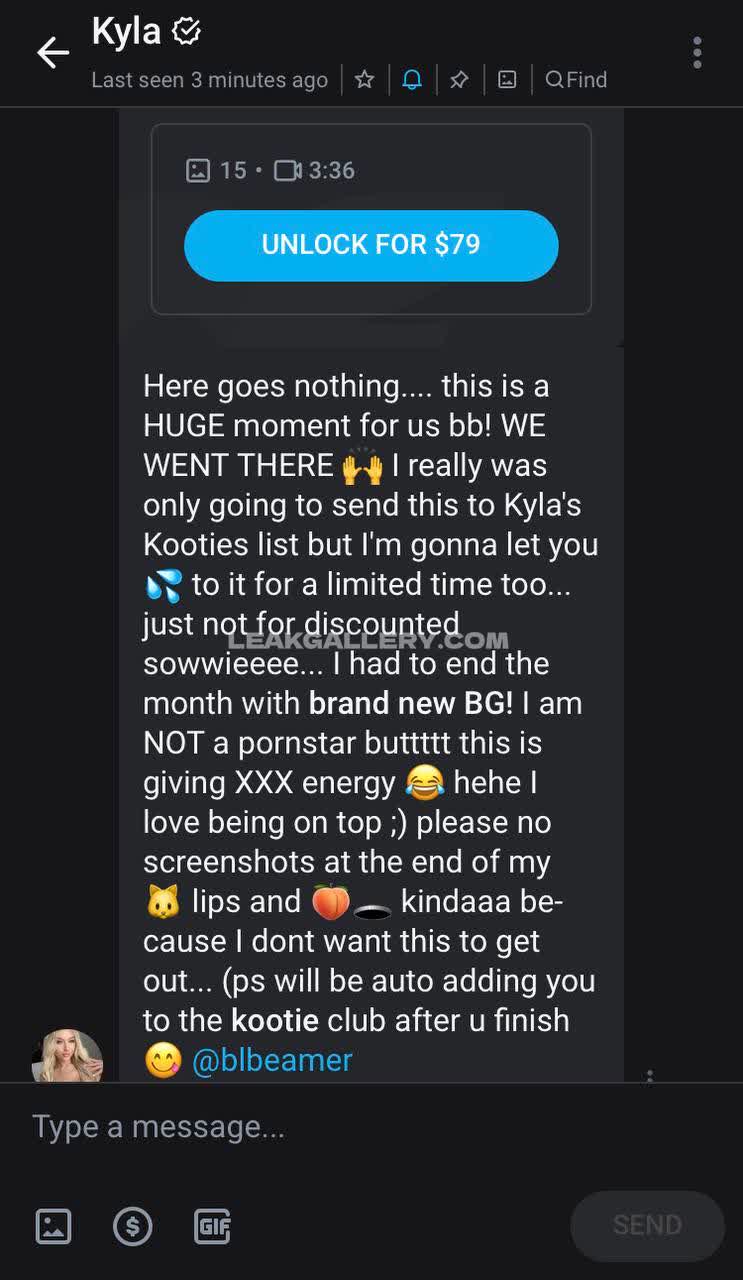
Task: Add Kyla to favorites with star icon
Action: point(365,80)
